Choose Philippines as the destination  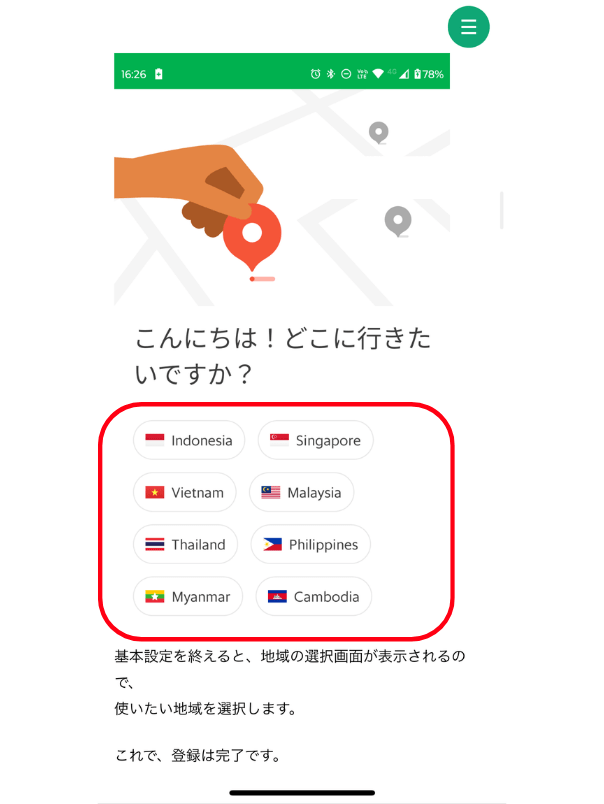click(310, 544)
